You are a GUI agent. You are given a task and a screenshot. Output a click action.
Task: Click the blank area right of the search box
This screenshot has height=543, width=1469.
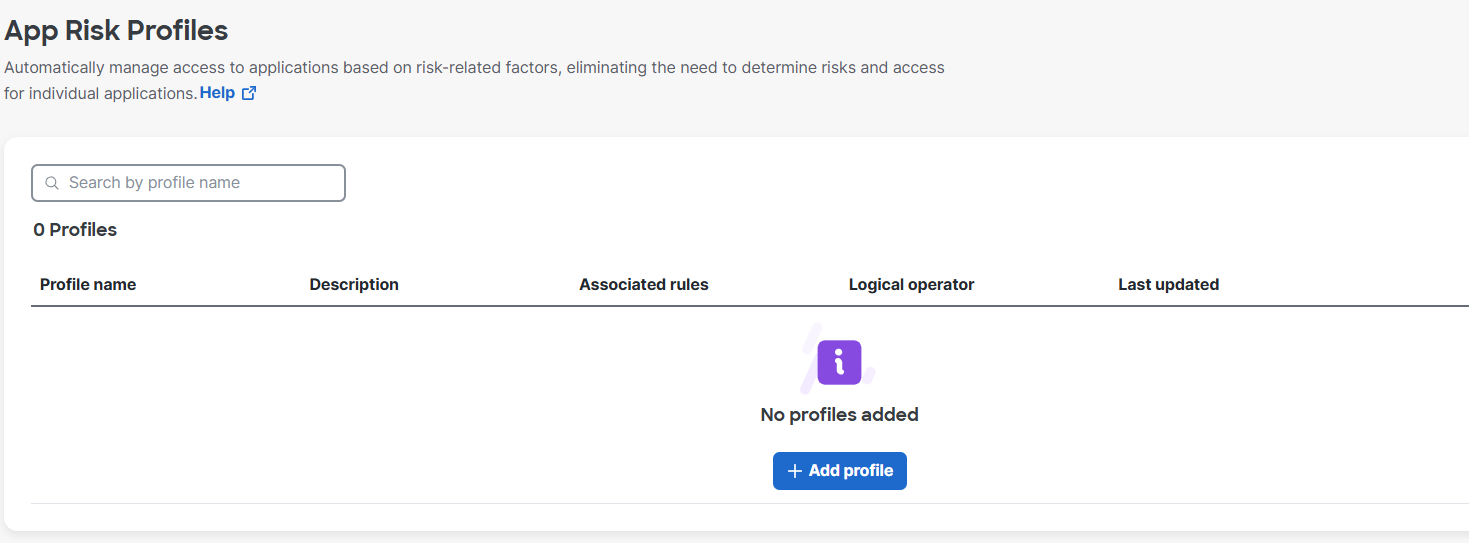(800, 183)
